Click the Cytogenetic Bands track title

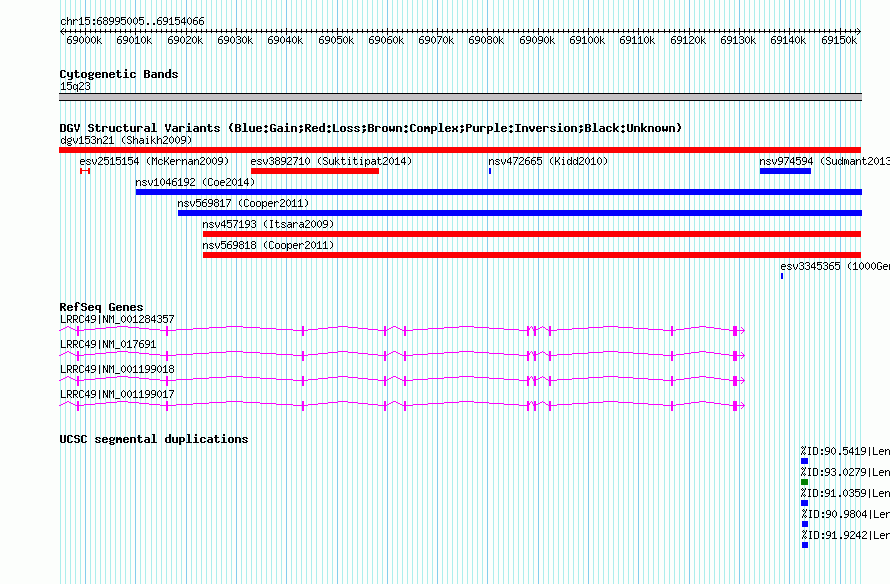click(x=119, y=74)
